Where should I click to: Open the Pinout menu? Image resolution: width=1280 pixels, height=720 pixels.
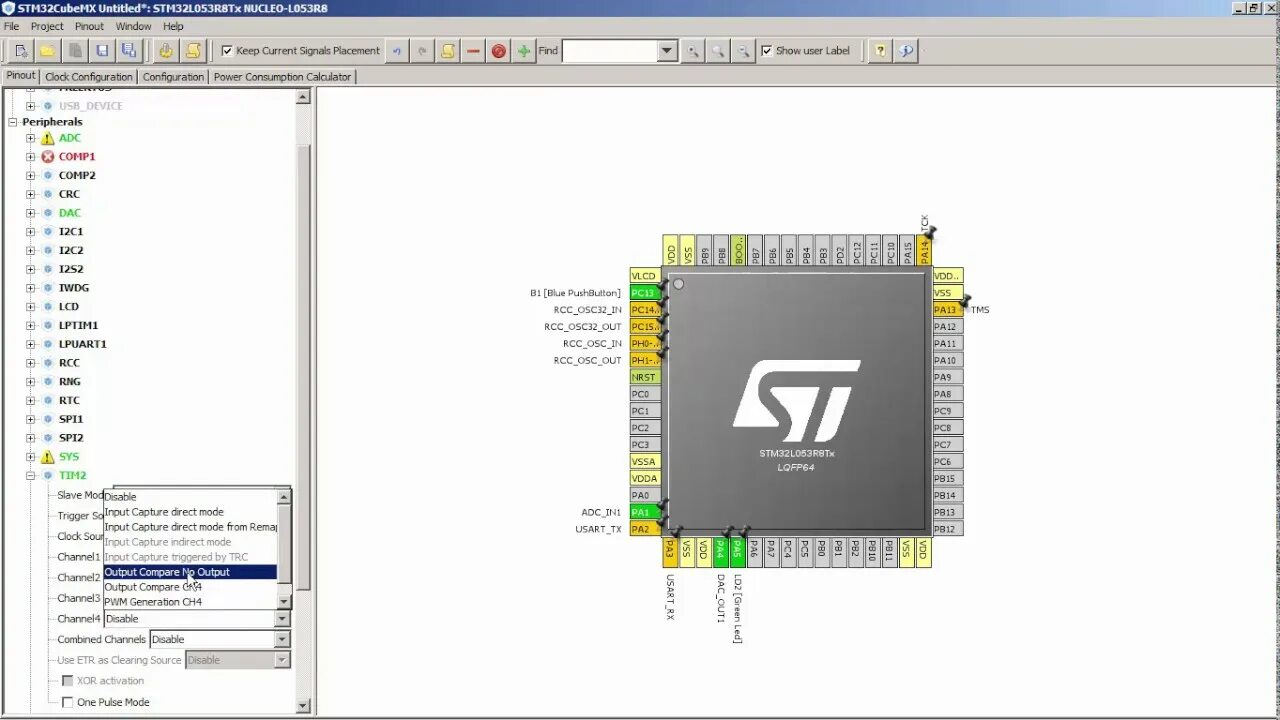pyautogui.click(x=89, y=26)
